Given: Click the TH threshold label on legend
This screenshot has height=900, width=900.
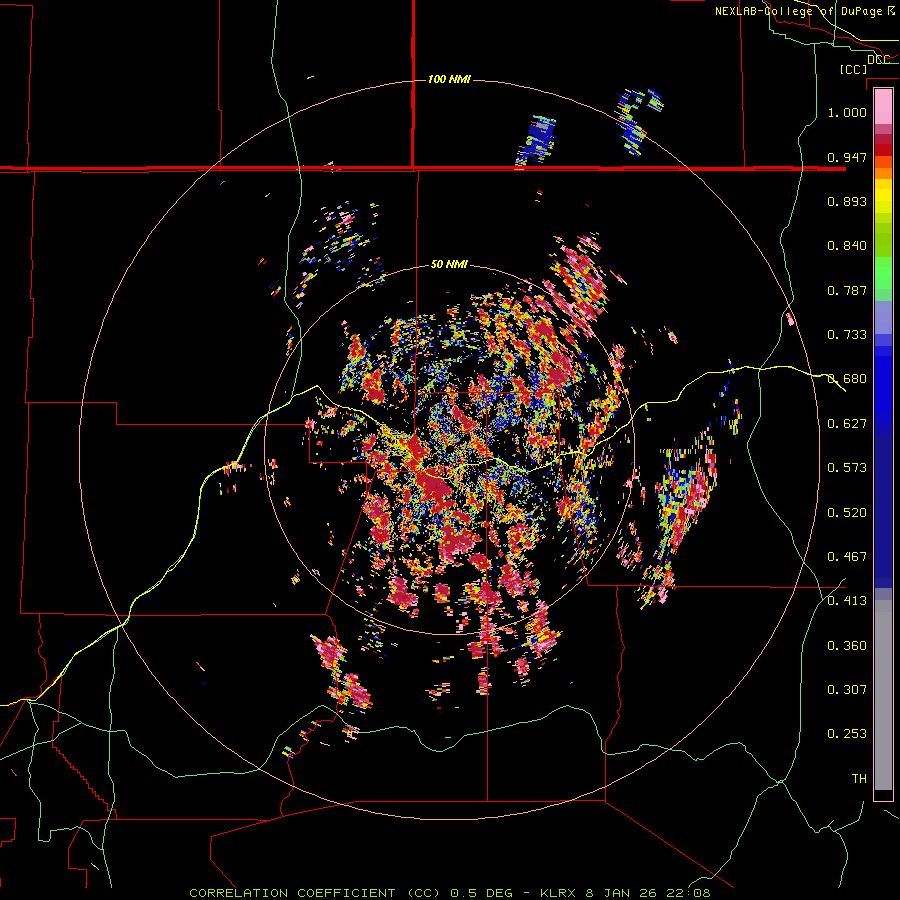Looking at the screenshot, I should click(x=859, y=779).
